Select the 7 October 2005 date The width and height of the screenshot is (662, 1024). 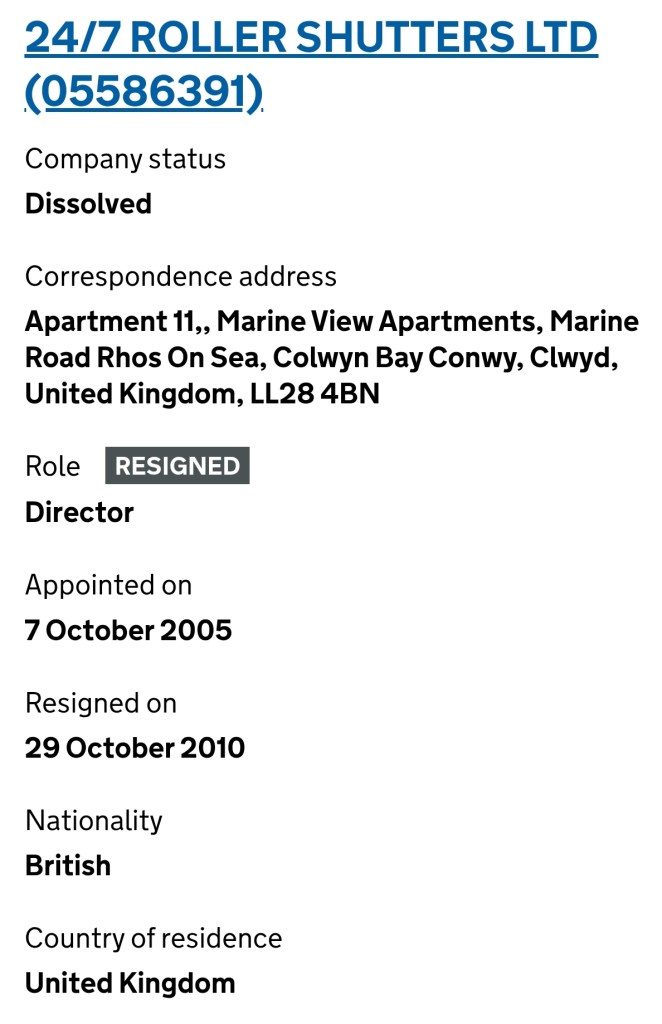(x=128, y=631)
